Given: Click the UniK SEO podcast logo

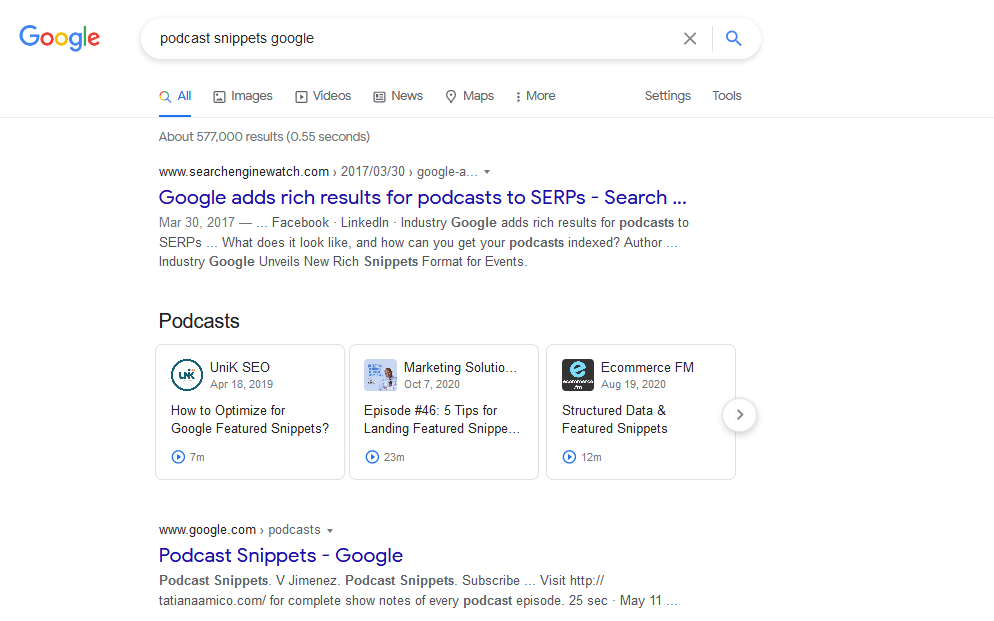Looking at the screenshot, I should [187, 375].
